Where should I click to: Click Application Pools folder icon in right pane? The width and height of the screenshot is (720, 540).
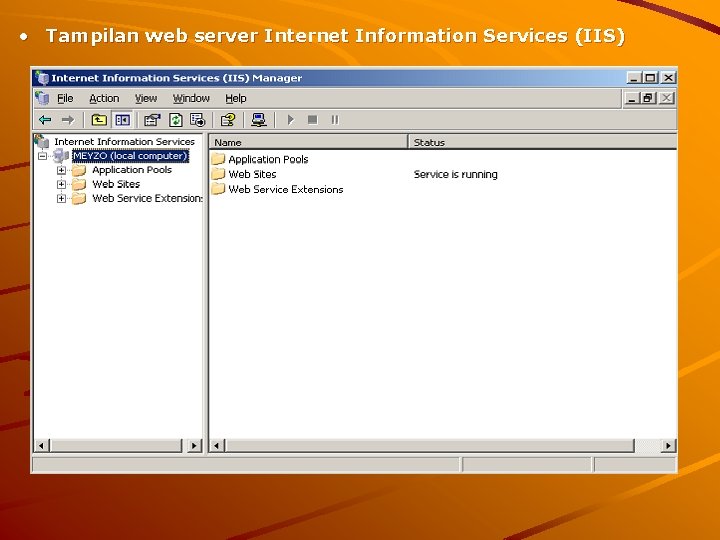pos(218,159)
